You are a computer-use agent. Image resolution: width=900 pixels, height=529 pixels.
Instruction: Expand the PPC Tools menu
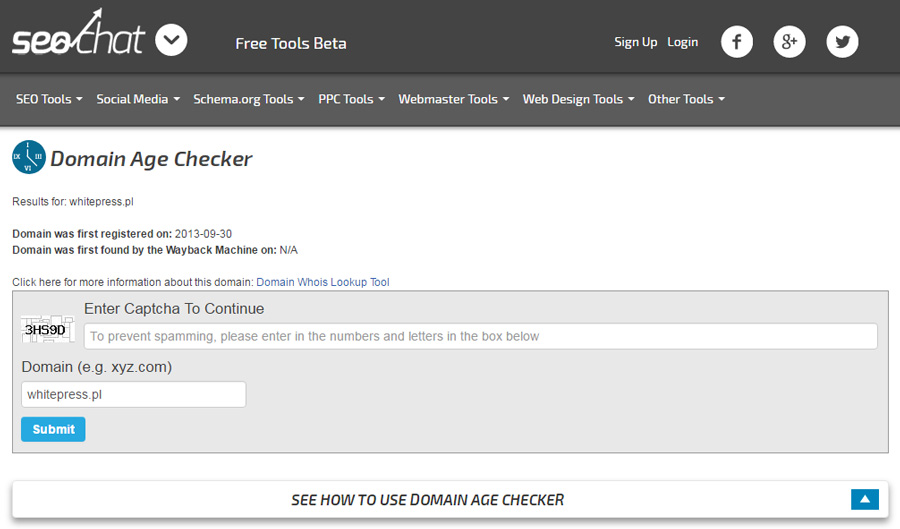[x=351, y=99]
